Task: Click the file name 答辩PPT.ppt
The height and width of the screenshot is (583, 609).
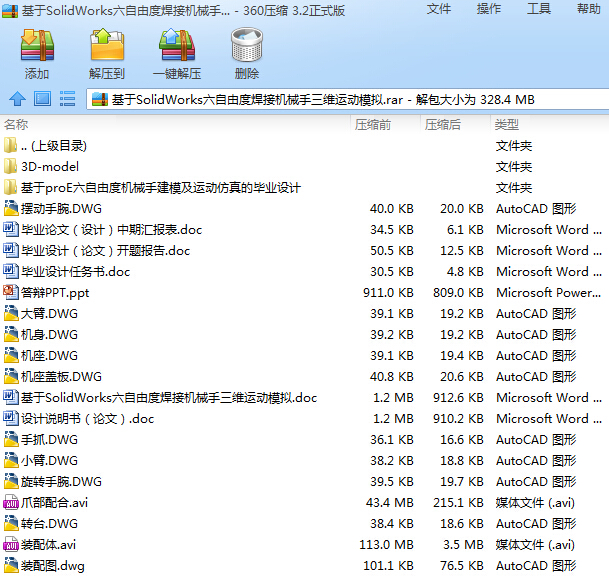Action: pyautogui.click(x=55, y=292)
